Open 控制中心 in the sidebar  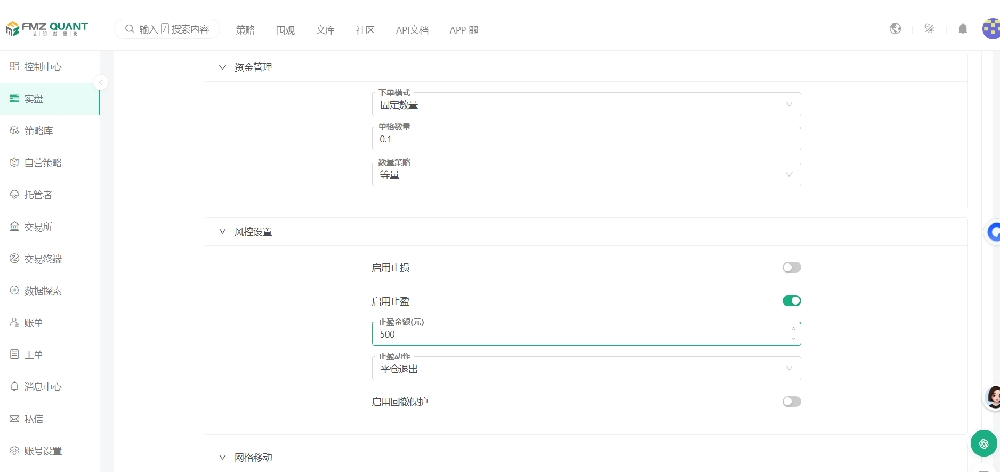point(42,67)
